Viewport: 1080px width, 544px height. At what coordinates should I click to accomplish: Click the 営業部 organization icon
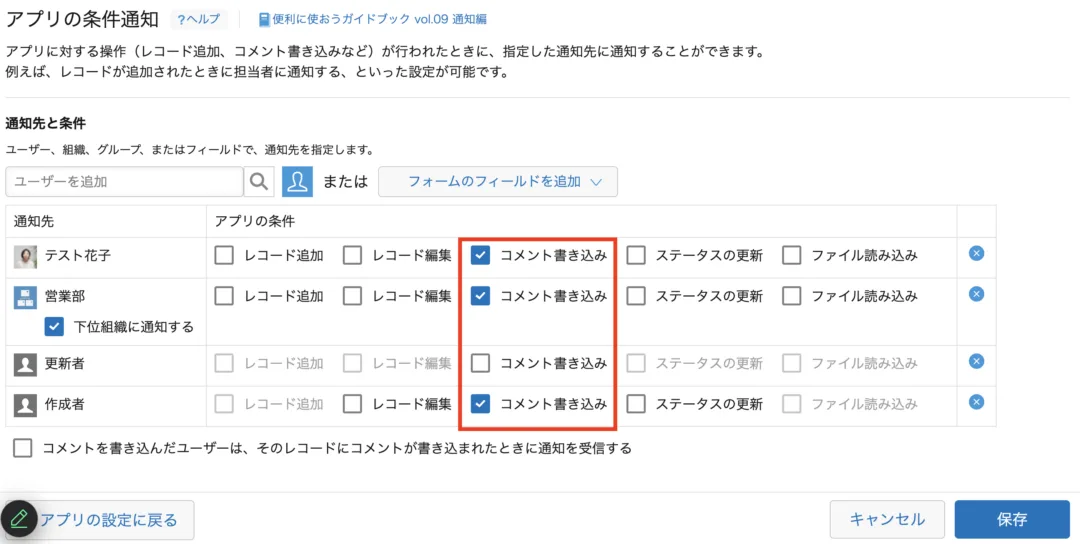(25, 297)
